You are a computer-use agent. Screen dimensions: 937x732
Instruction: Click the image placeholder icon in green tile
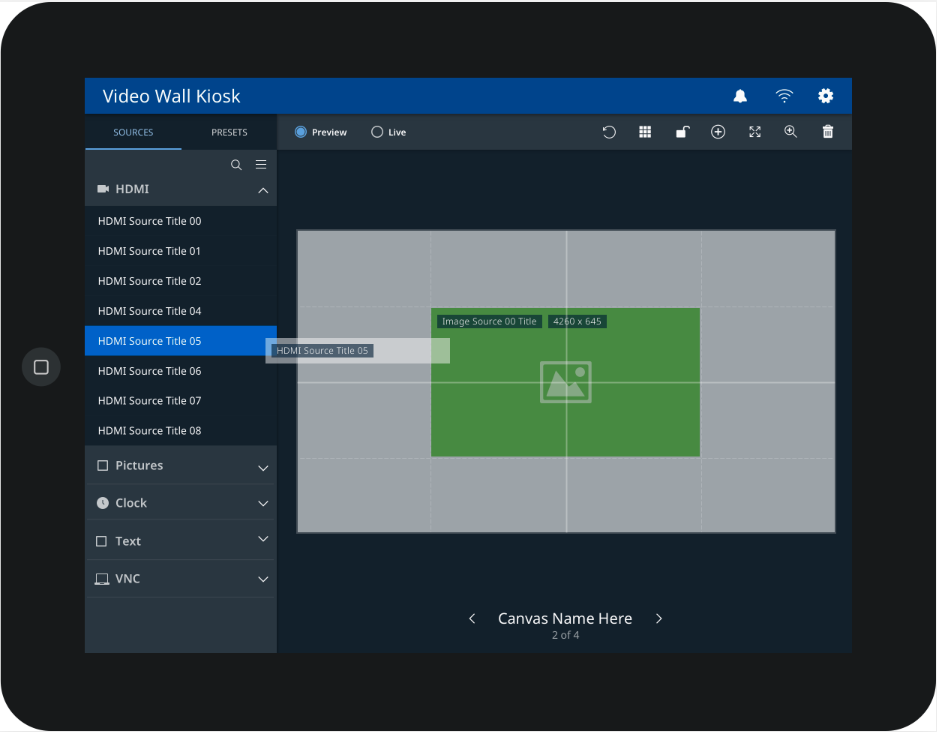565,382
